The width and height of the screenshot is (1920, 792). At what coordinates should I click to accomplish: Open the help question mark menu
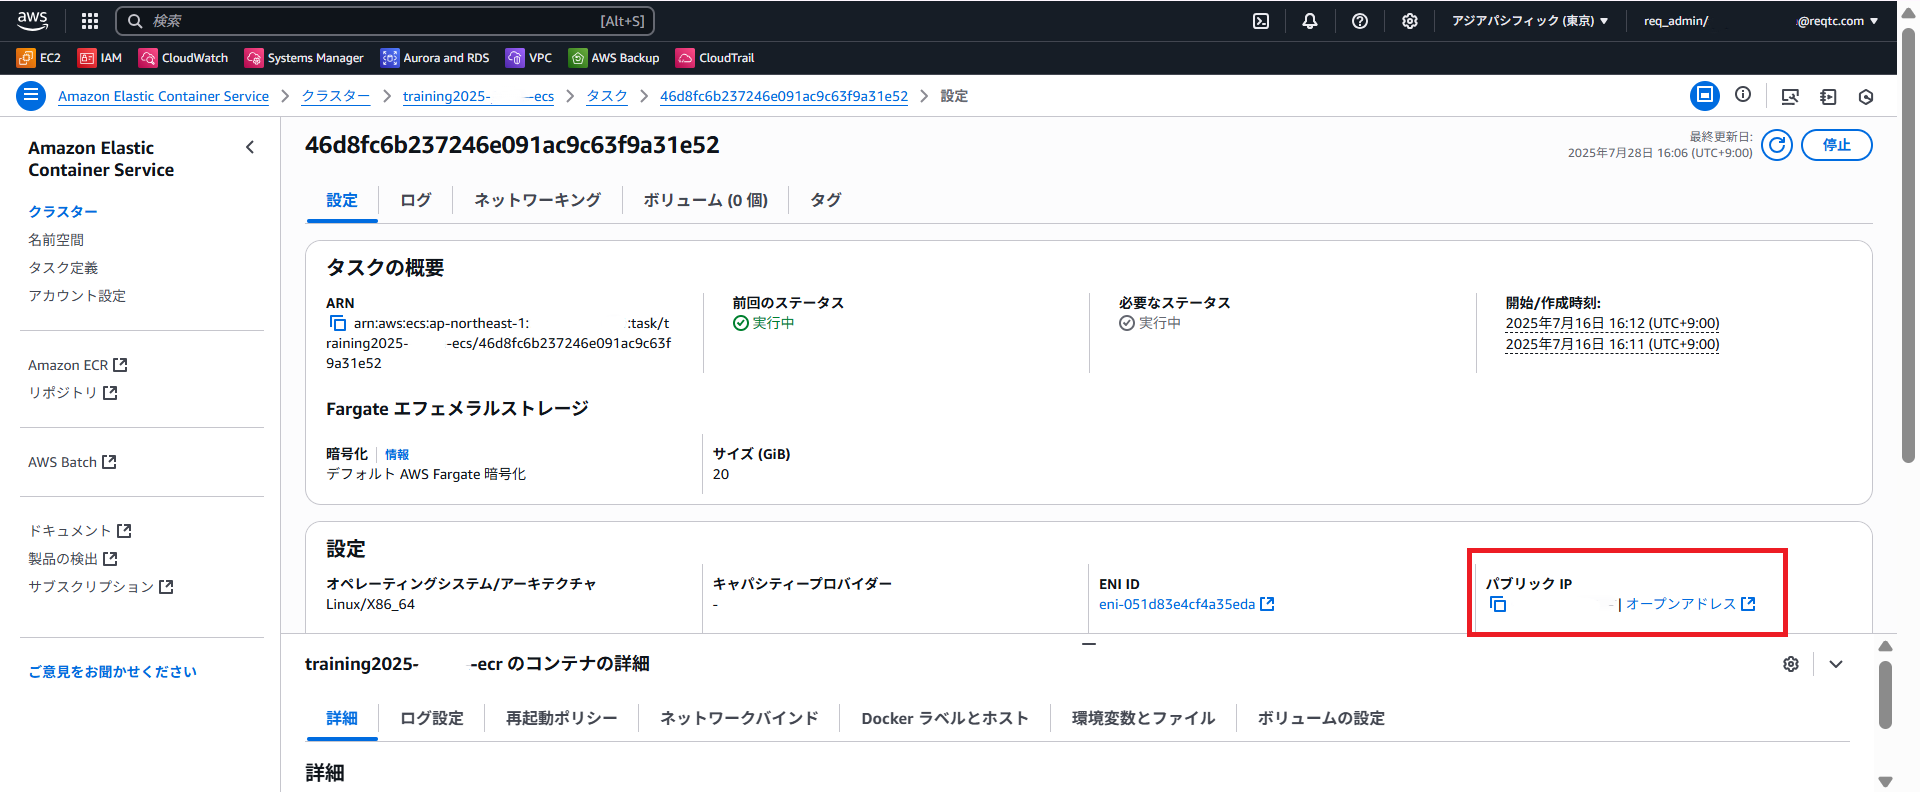click(1360, 21)
